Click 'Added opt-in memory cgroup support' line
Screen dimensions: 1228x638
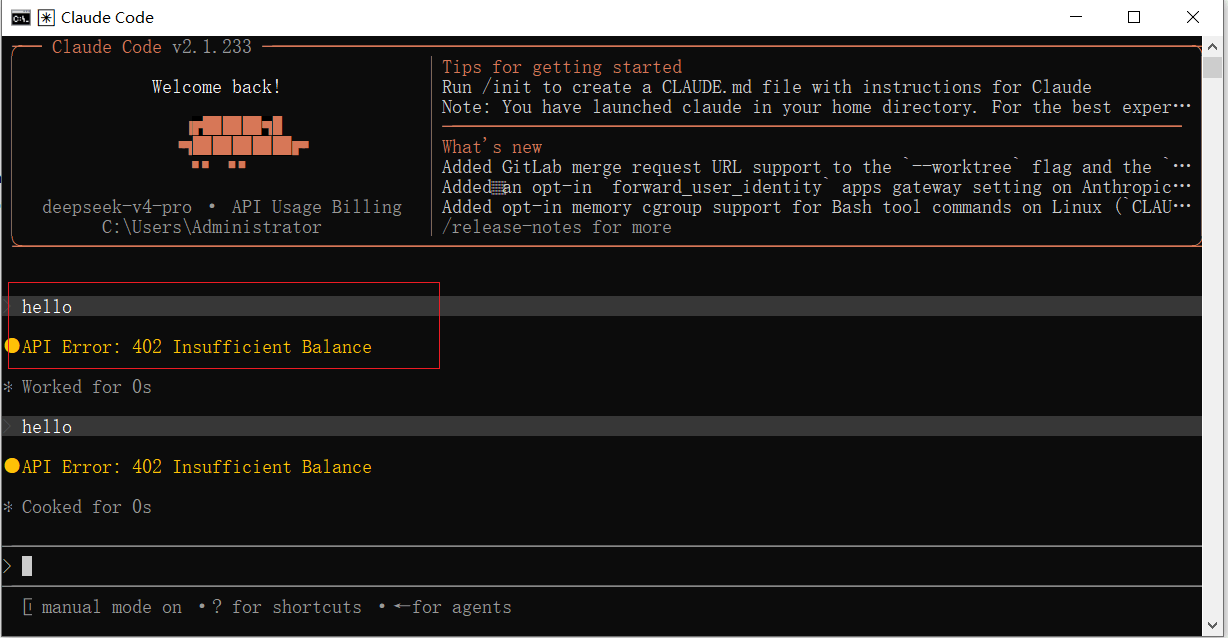[x=817, y=207]
